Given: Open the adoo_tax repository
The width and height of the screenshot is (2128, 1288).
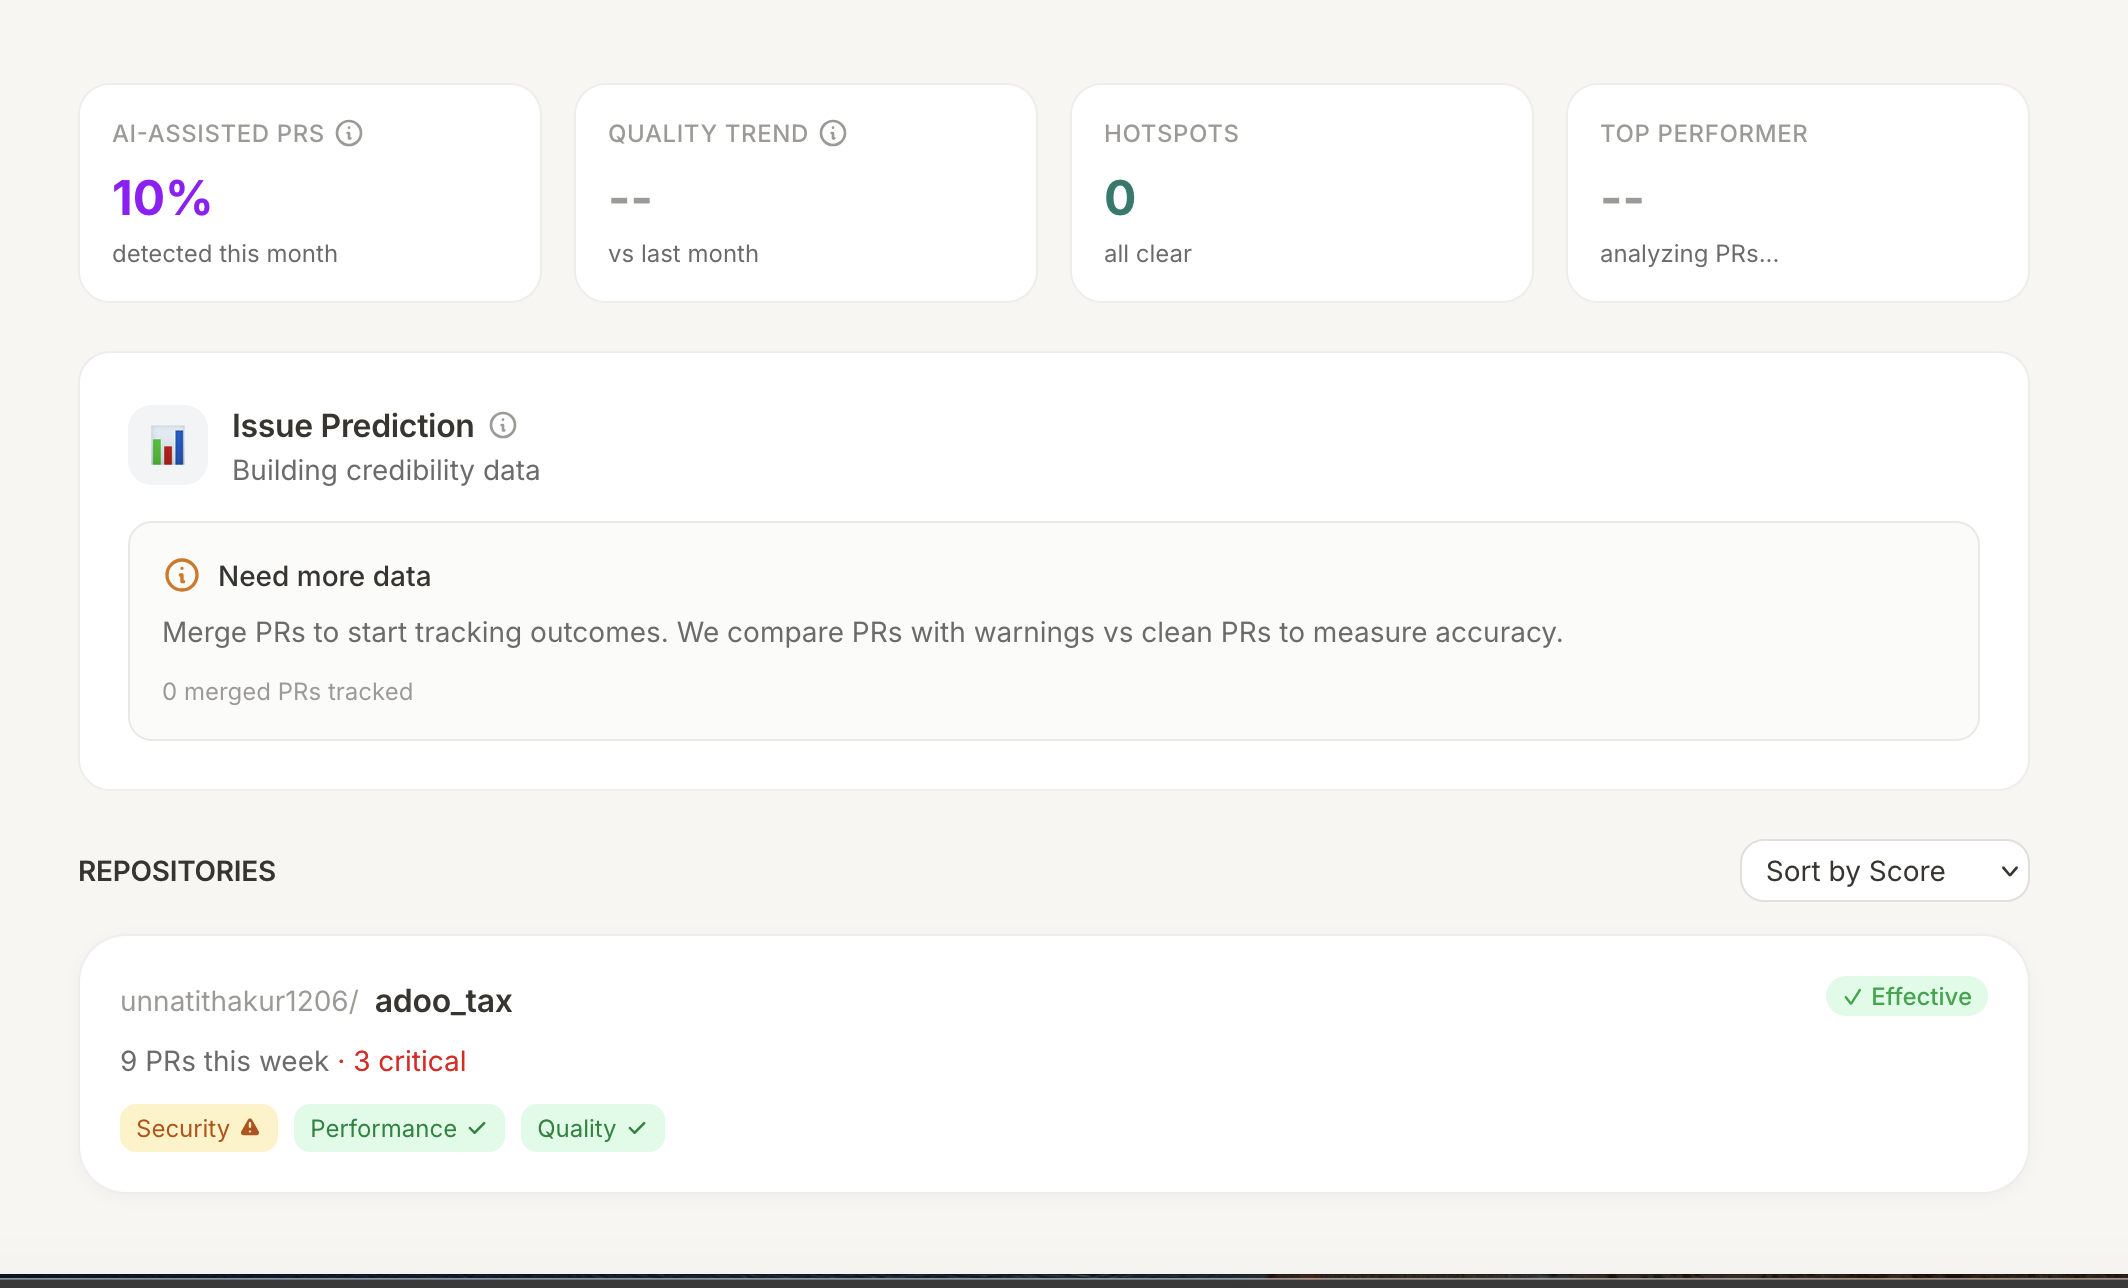Looking at the screenshot, I should click(x=443, y=1000).
